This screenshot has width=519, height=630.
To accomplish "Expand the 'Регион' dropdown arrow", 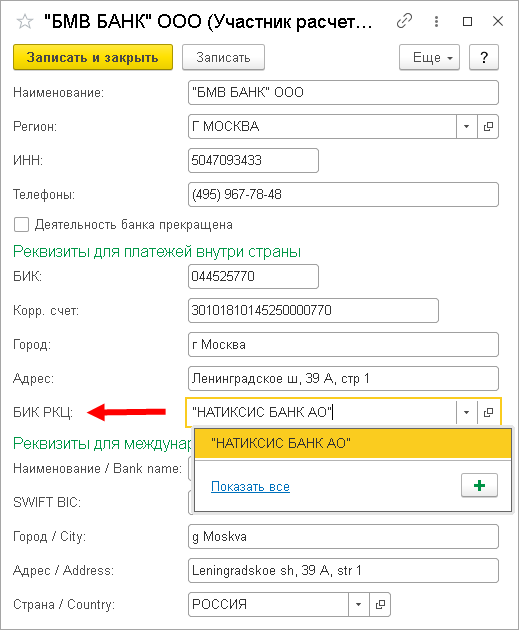I will pos(466,127).
